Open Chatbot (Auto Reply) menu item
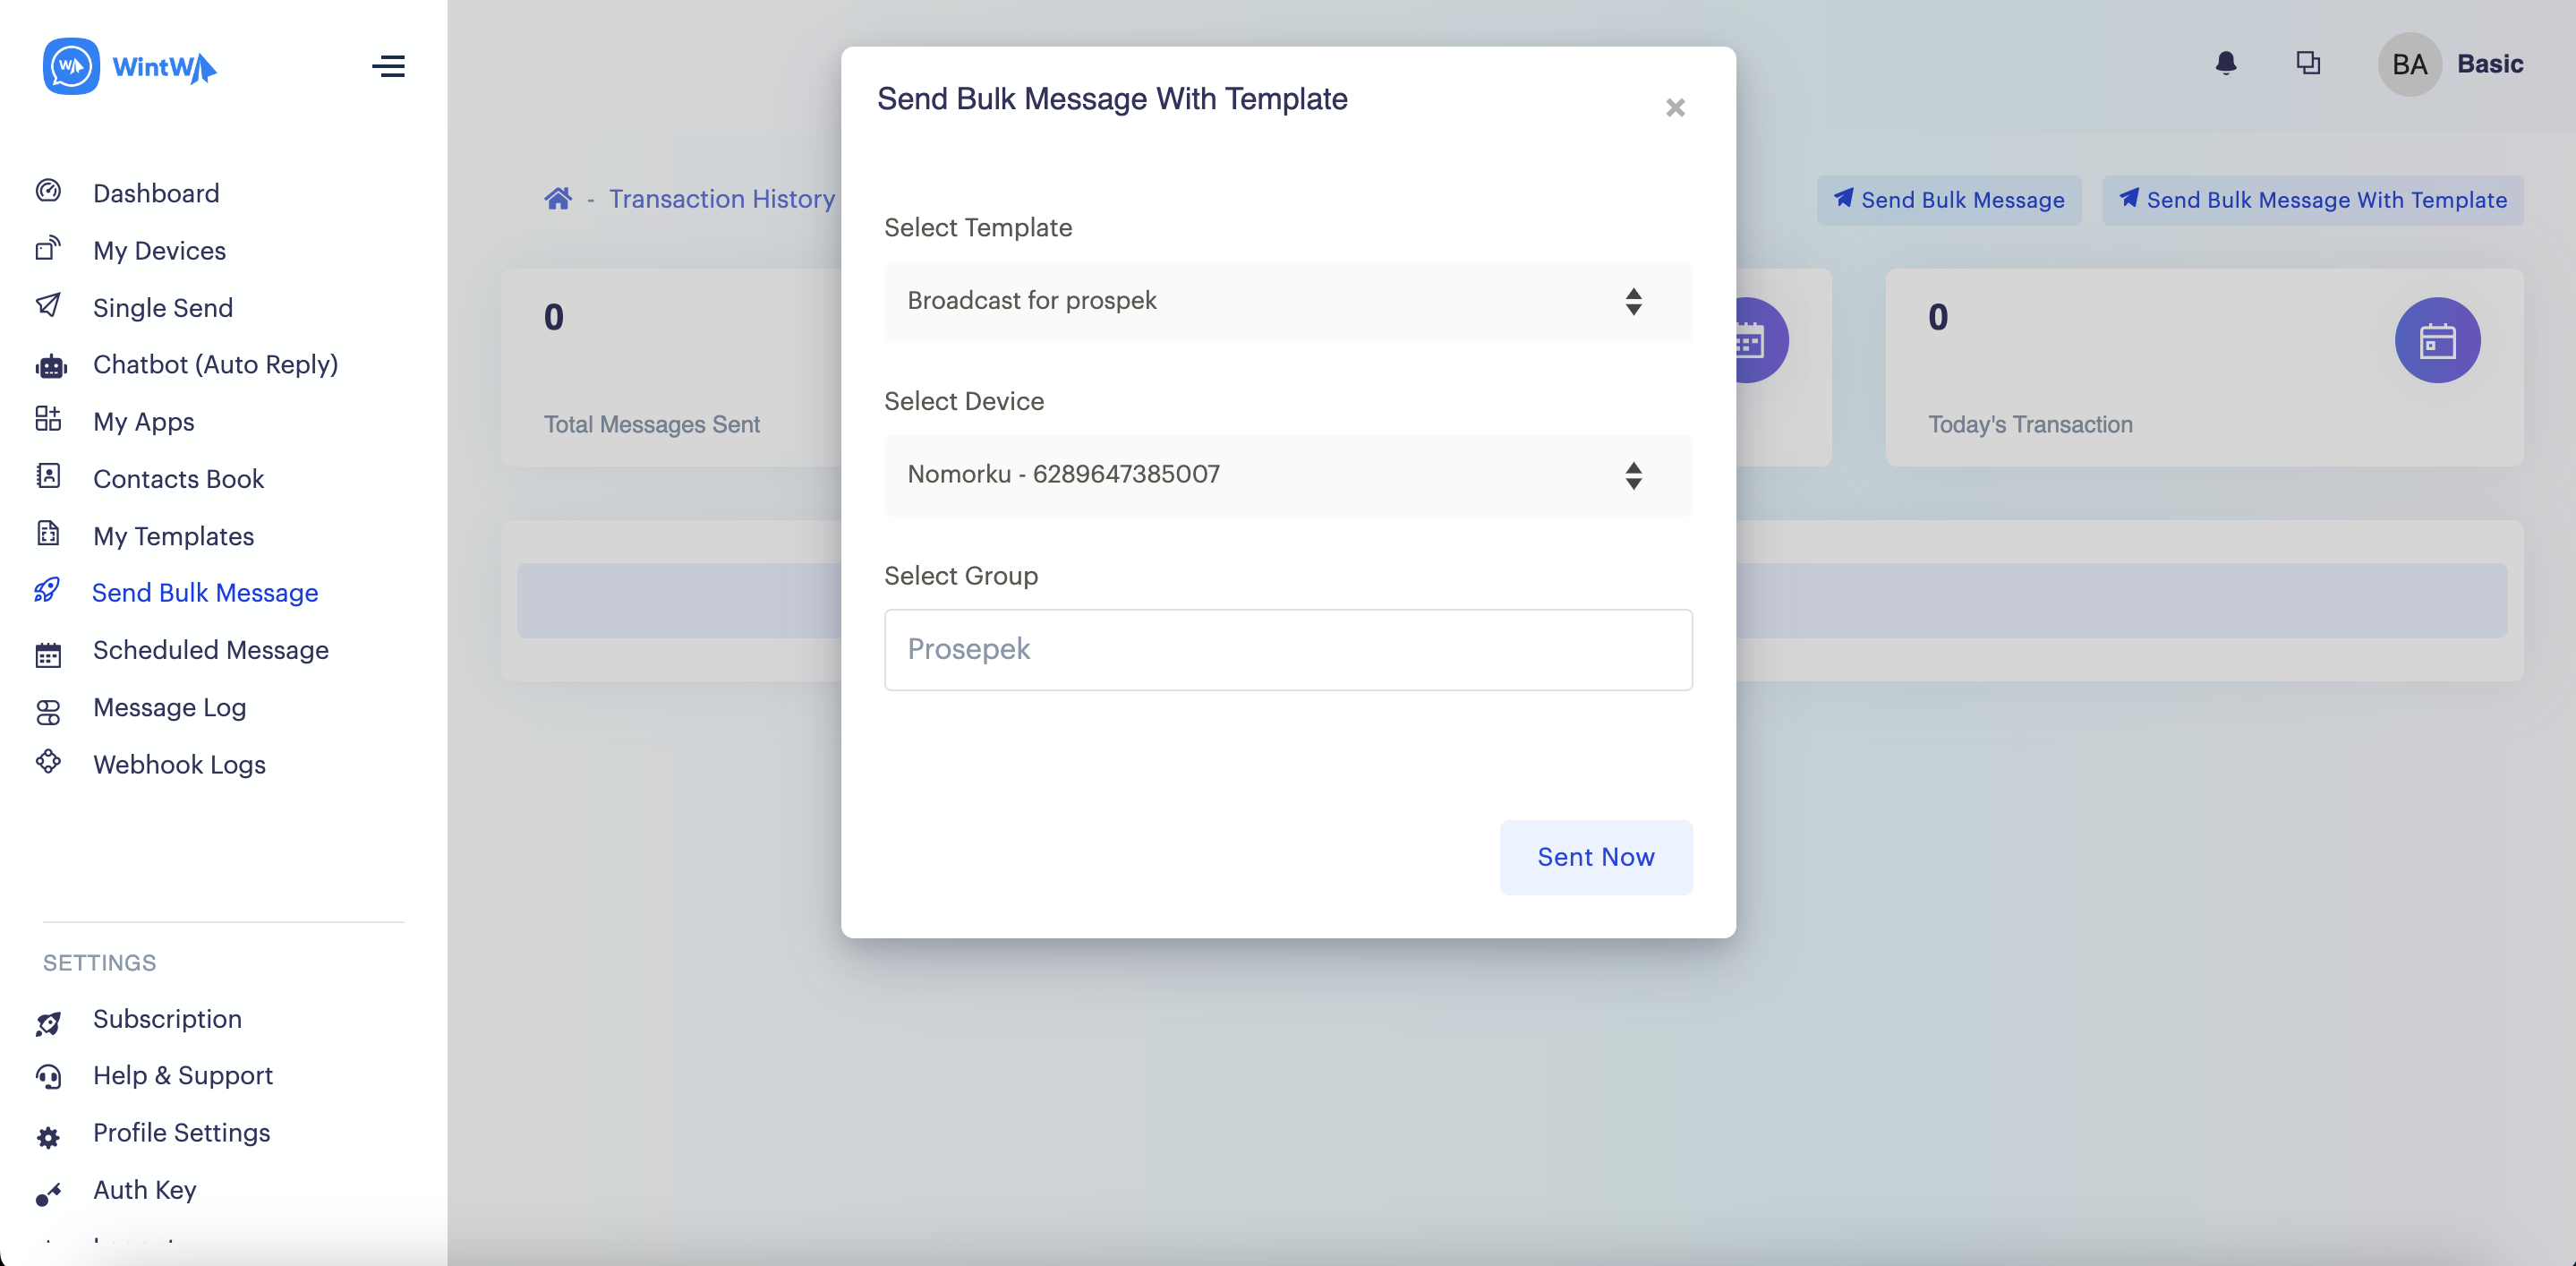2576x1266 pixels. pos(215,364)
